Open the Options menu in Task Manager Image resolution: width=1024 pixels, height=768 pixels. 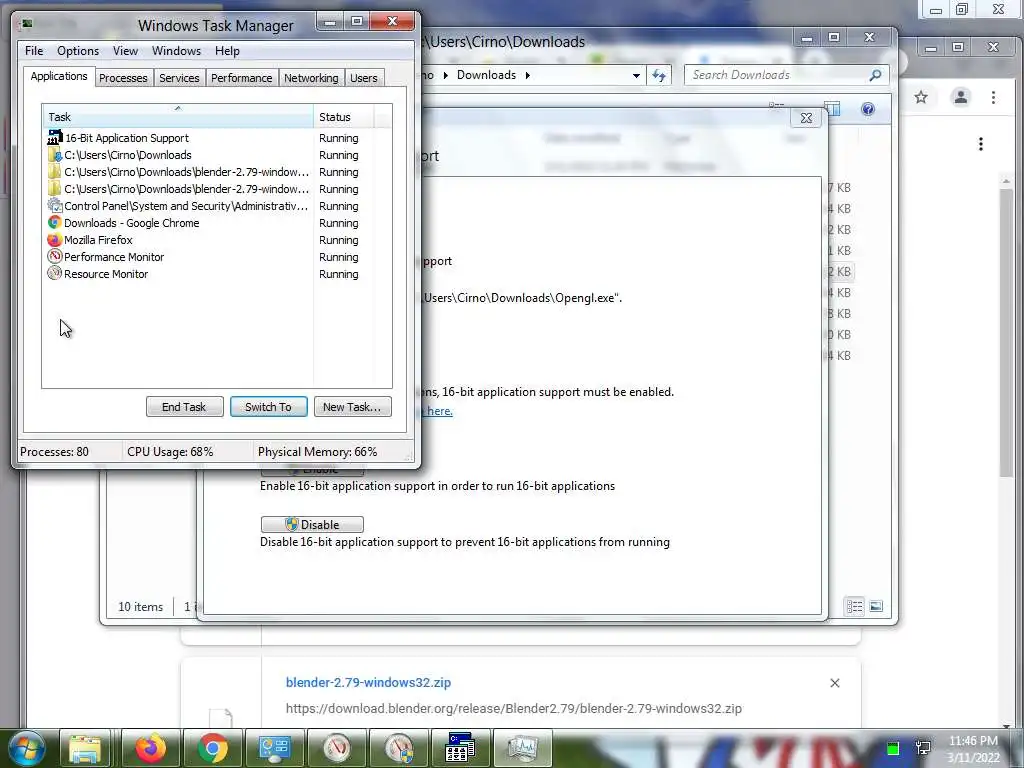tap(78, 51)
